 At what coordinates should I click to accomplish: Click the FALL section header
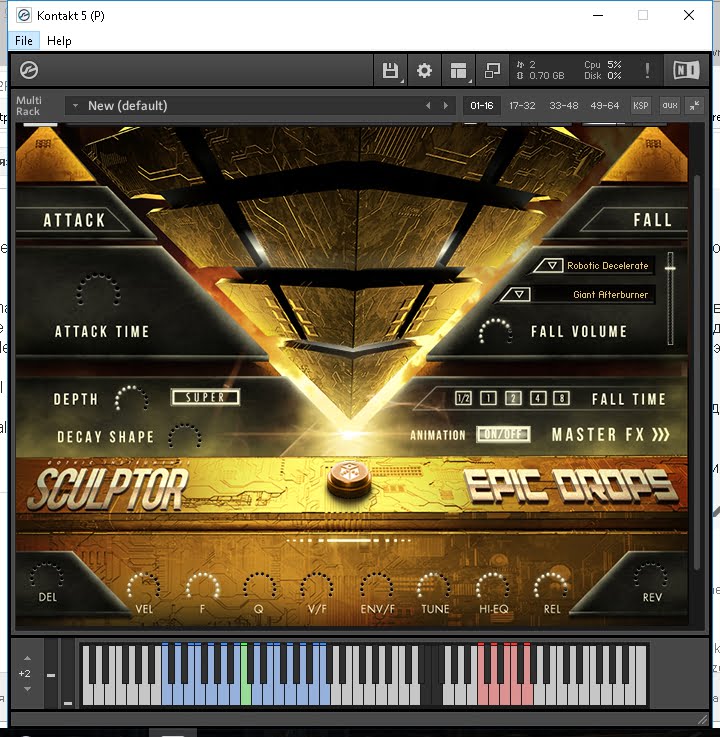pyautogui.click(x=652, y=220)
